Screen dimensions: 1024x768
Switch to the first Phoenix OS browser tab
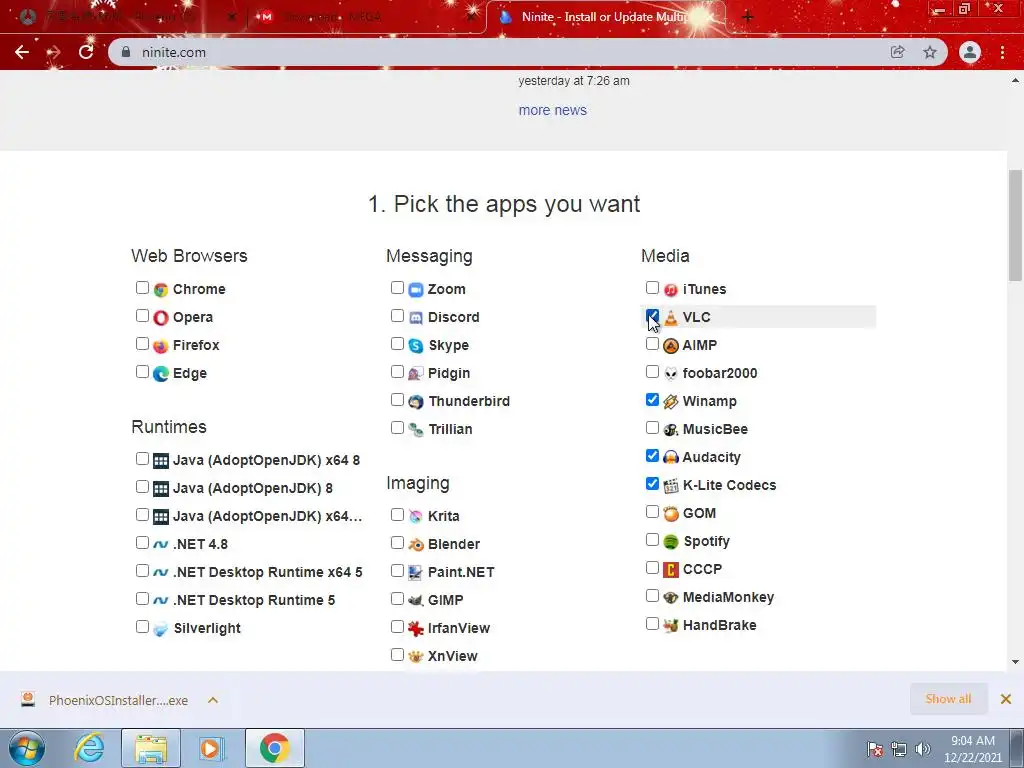(126, 17)
